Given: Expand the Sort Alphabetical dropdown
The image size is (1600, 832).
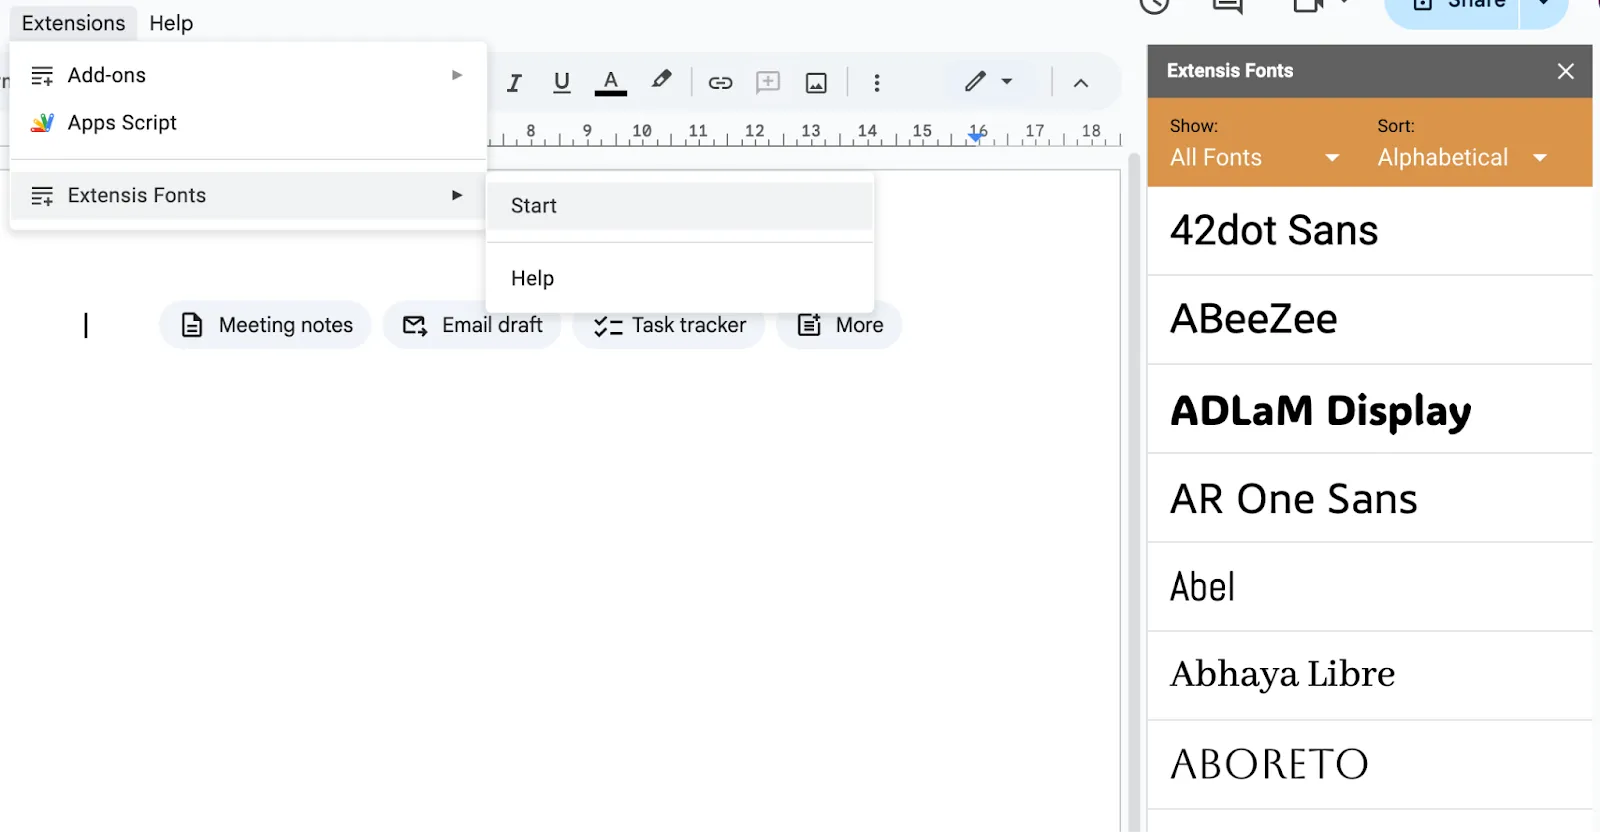Looking at the screenshot, I should pos(1462,157).
